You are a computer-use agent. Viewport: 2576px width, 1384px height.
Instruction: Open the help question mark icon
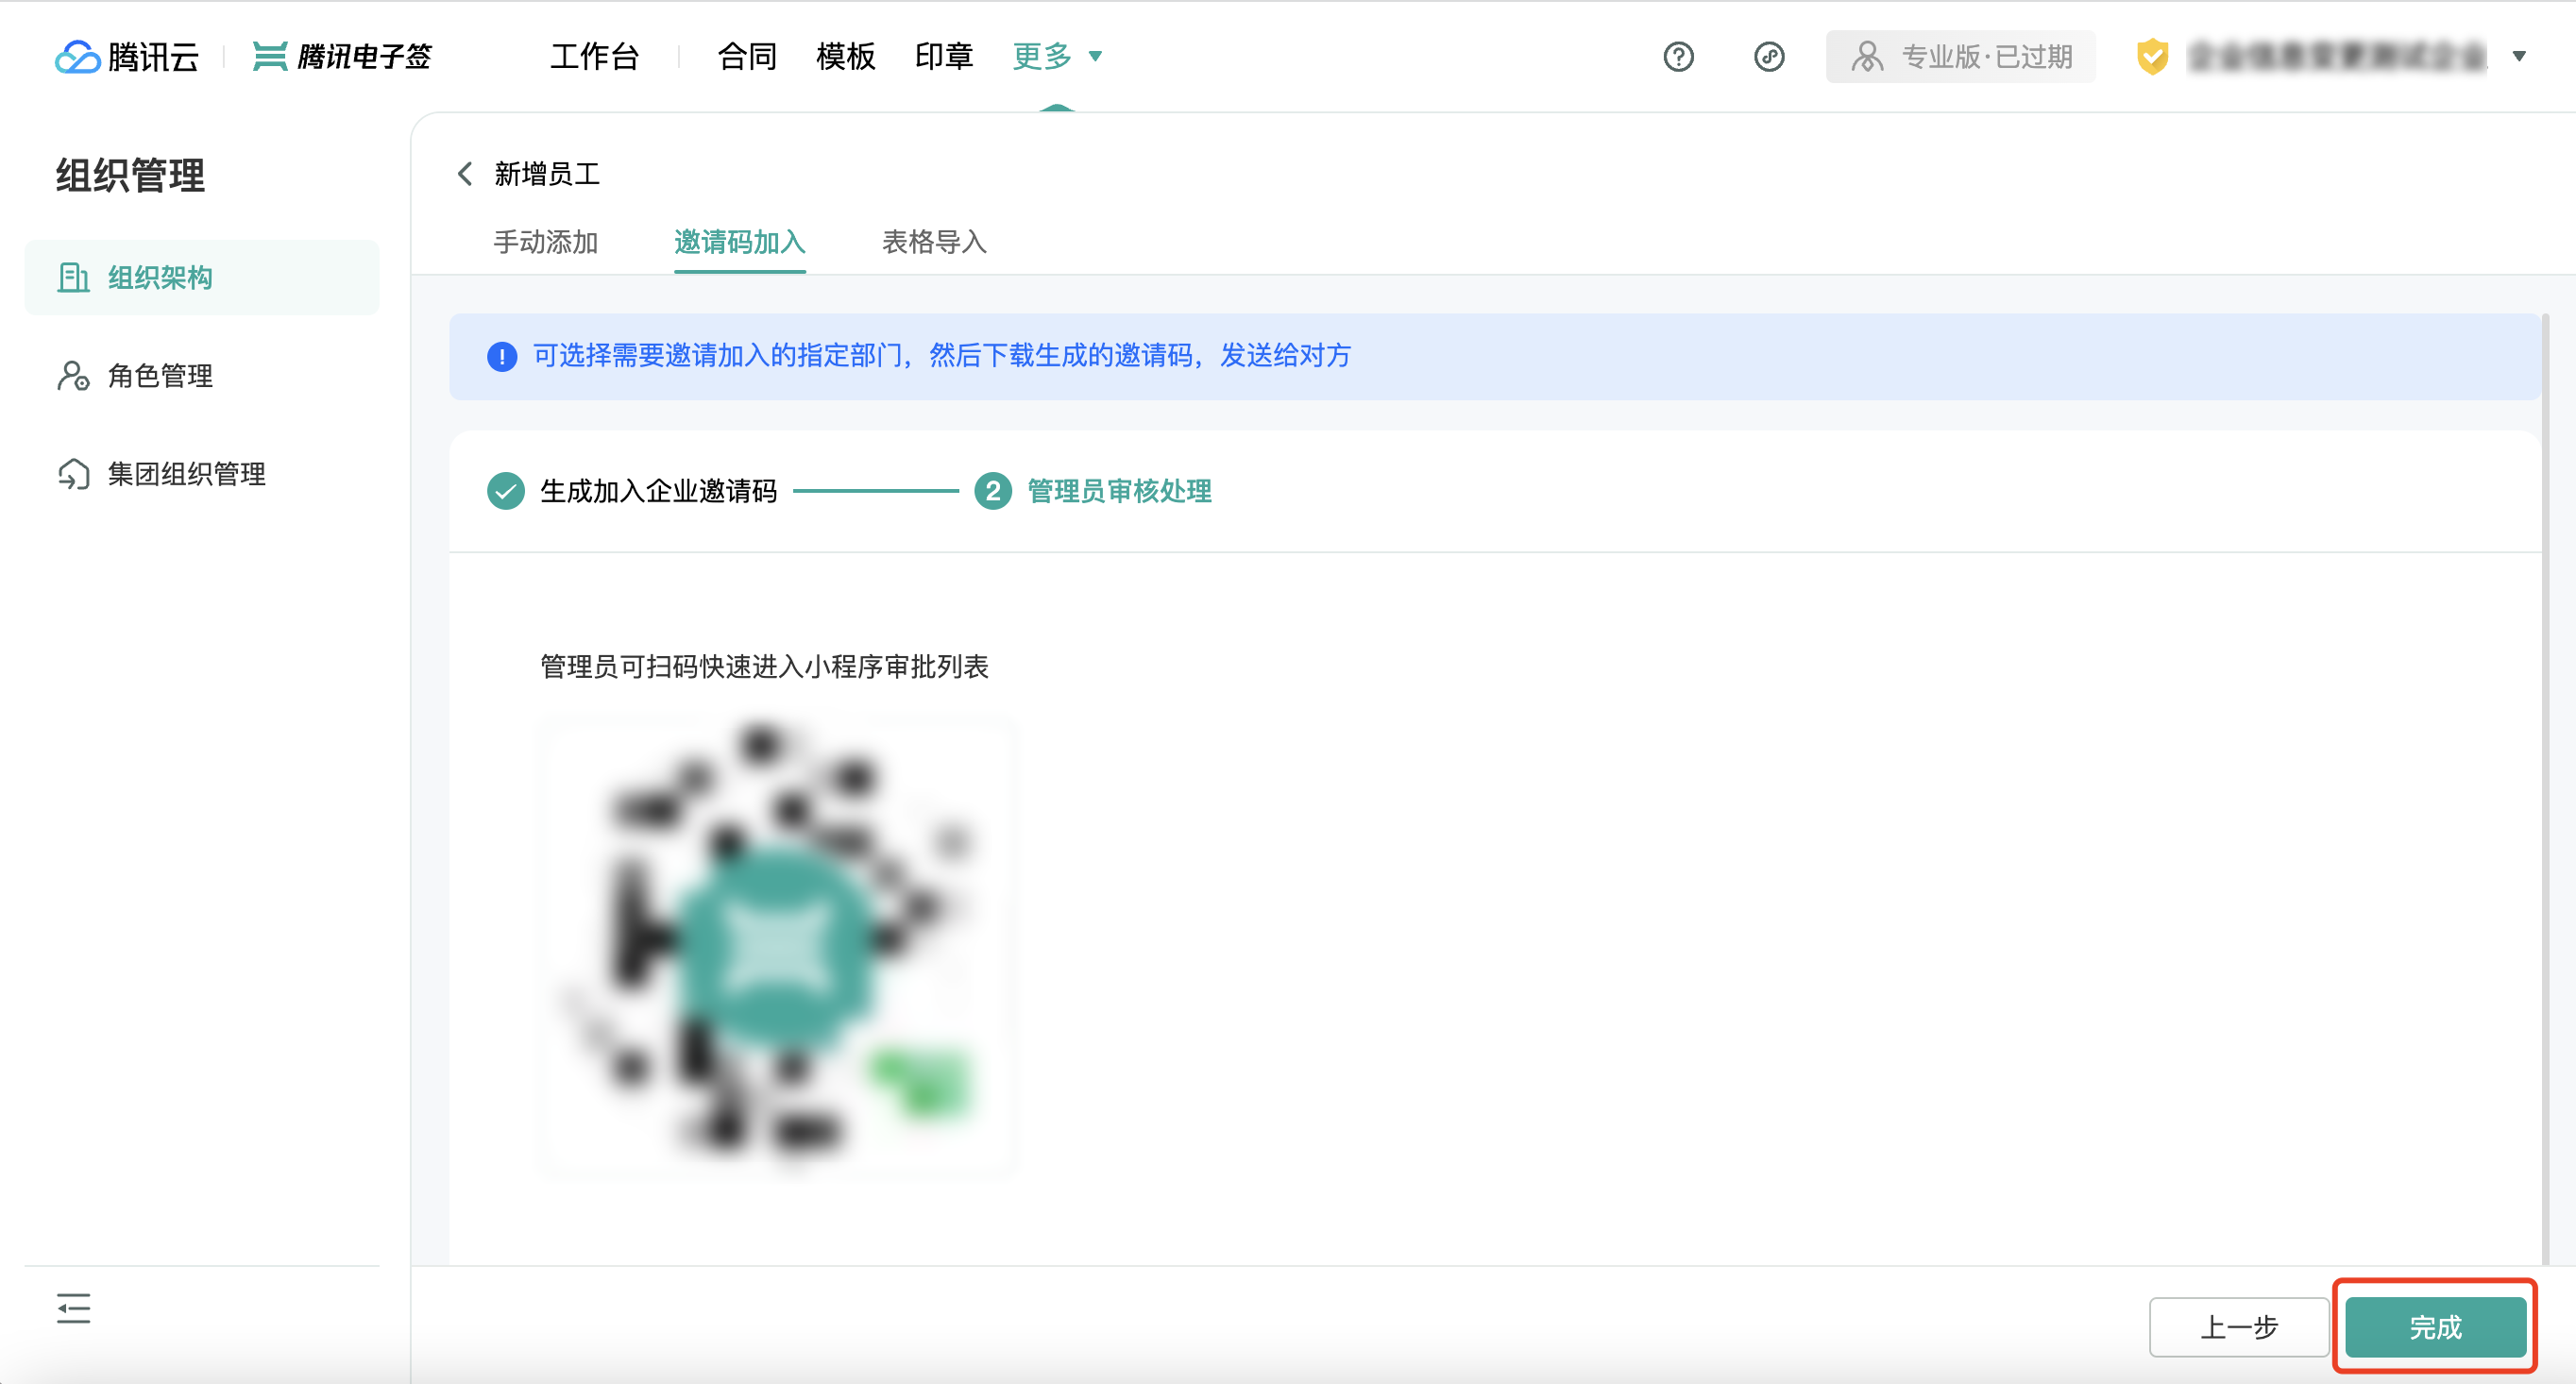pos(1678,57)
